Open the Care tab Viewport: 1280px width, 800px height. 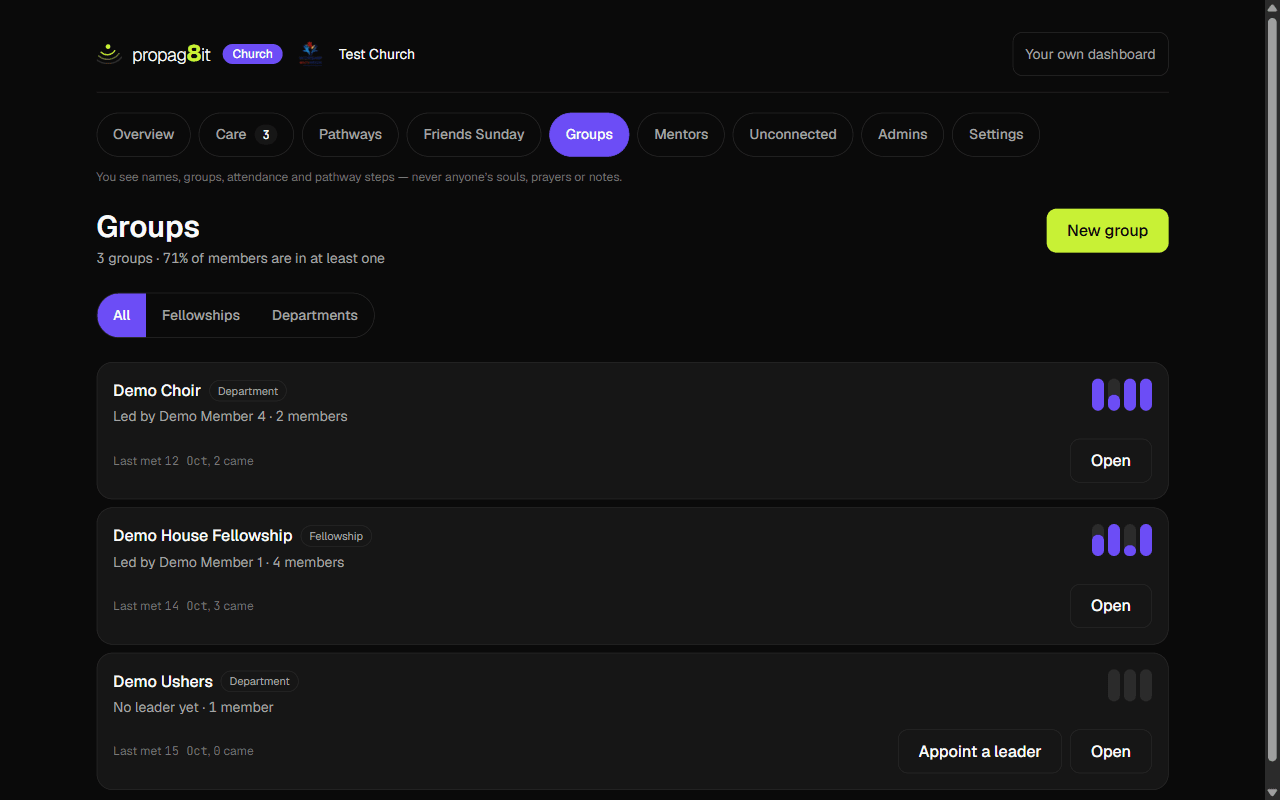pos(246,134)
